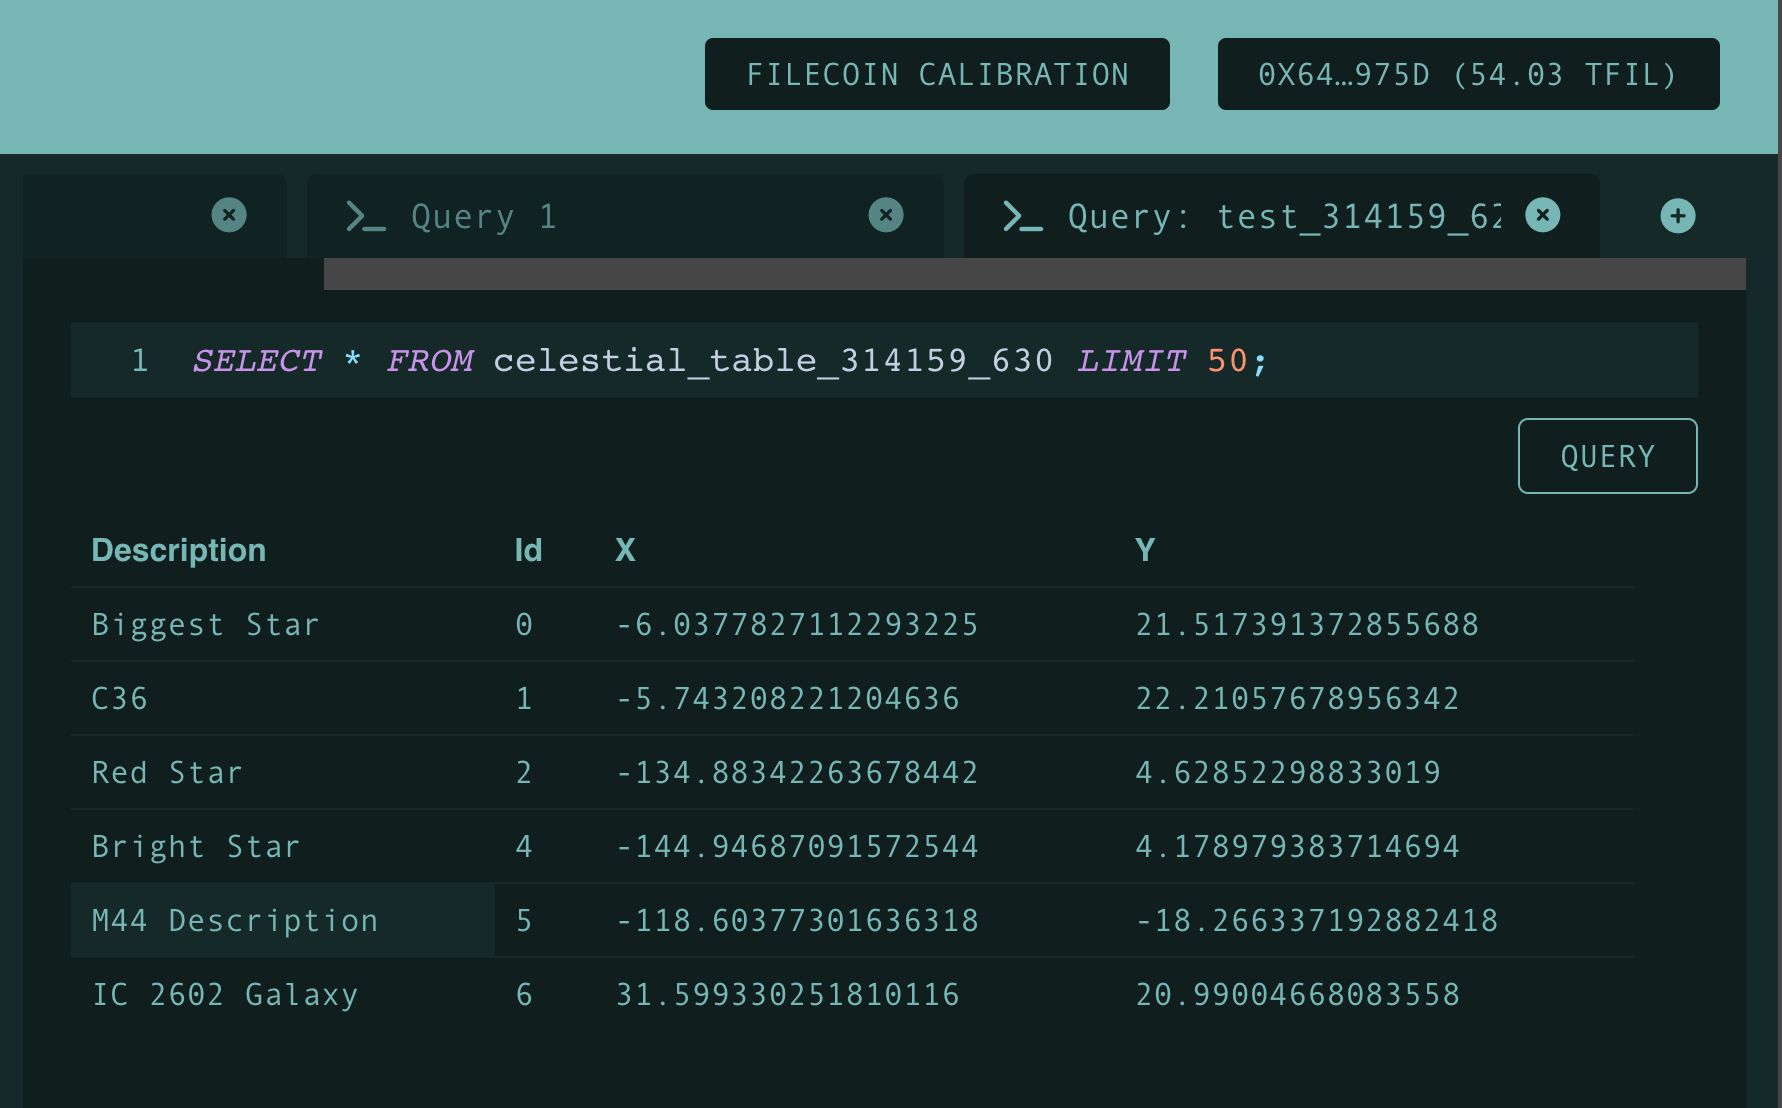
Task: Click Id cell 6 for IC 2602 Galaxy
Action: click(x=524, y=995)
